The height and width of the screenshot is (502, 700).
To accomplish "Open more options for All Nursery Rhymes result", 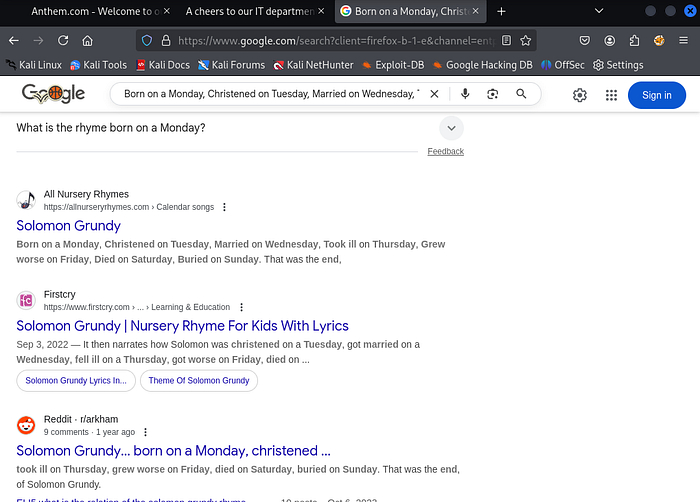I will 225,207.
